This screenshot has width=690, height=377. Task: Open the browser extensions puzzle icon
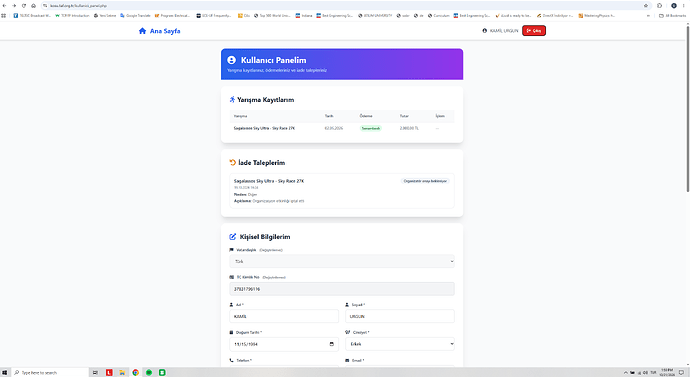click(659, 6)
